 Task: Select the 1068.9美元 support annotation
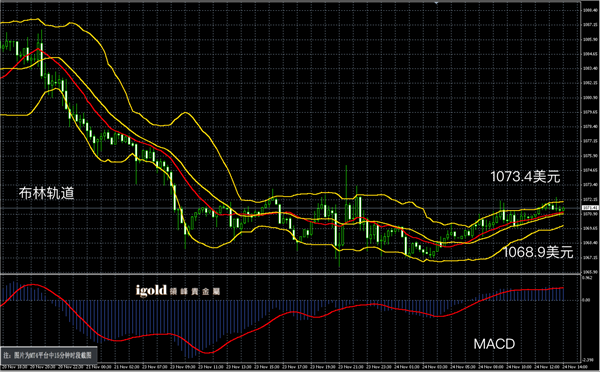pyautogui.click(x=538, y=252)
